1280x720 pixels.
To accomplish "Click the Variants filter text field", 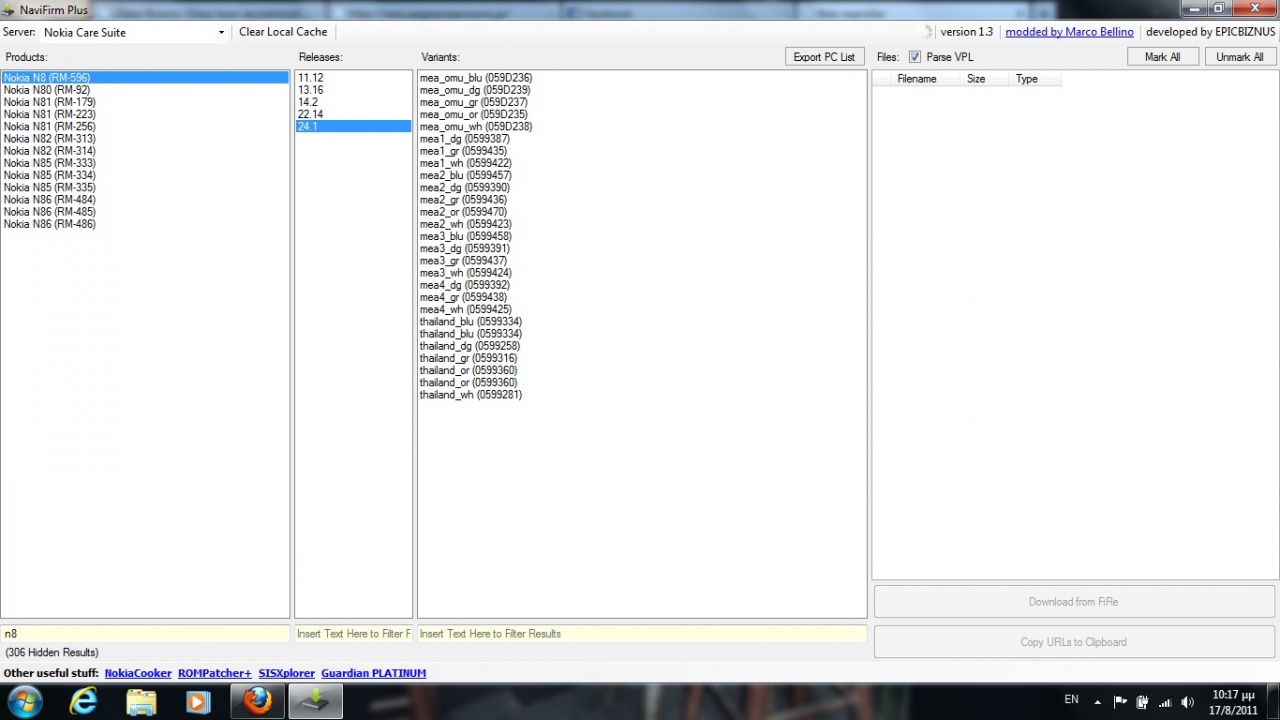I will [x=642, y=633].
